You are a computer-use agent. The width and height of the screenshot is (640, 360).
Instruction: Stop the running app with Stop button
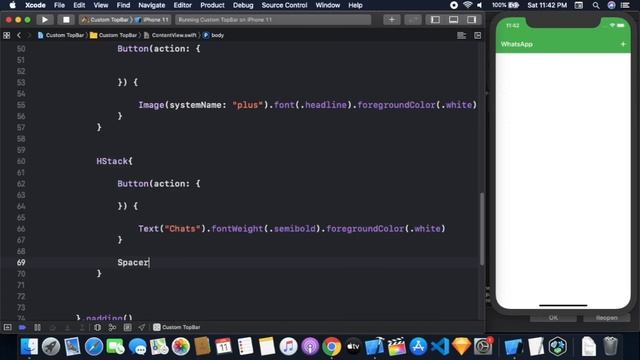pos(66,20)
